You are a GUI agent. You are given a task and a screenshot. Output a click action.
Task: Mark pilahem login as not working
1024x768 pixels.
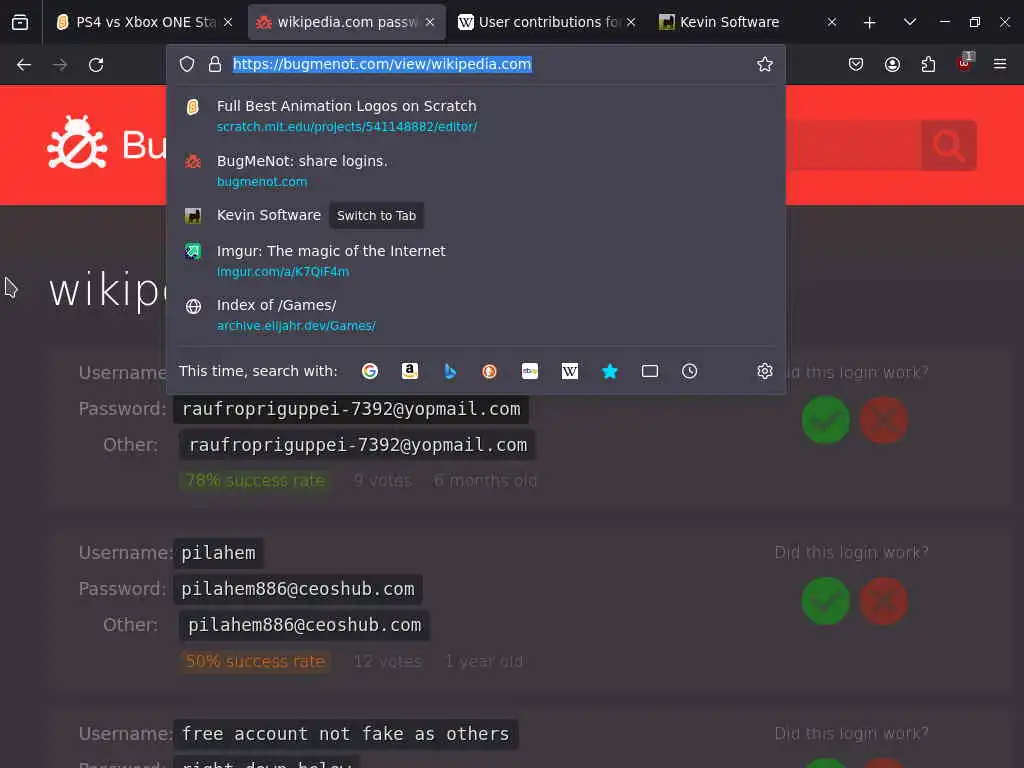(x=883, y=601)
